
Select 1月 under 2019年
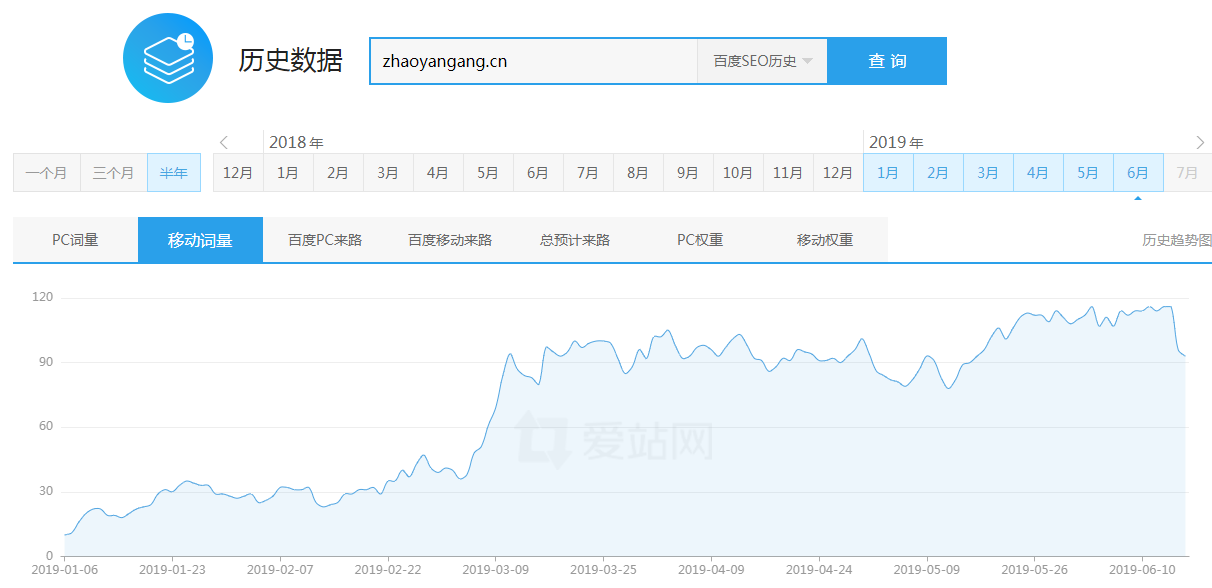pyautogui.click(x=887, y=172)
